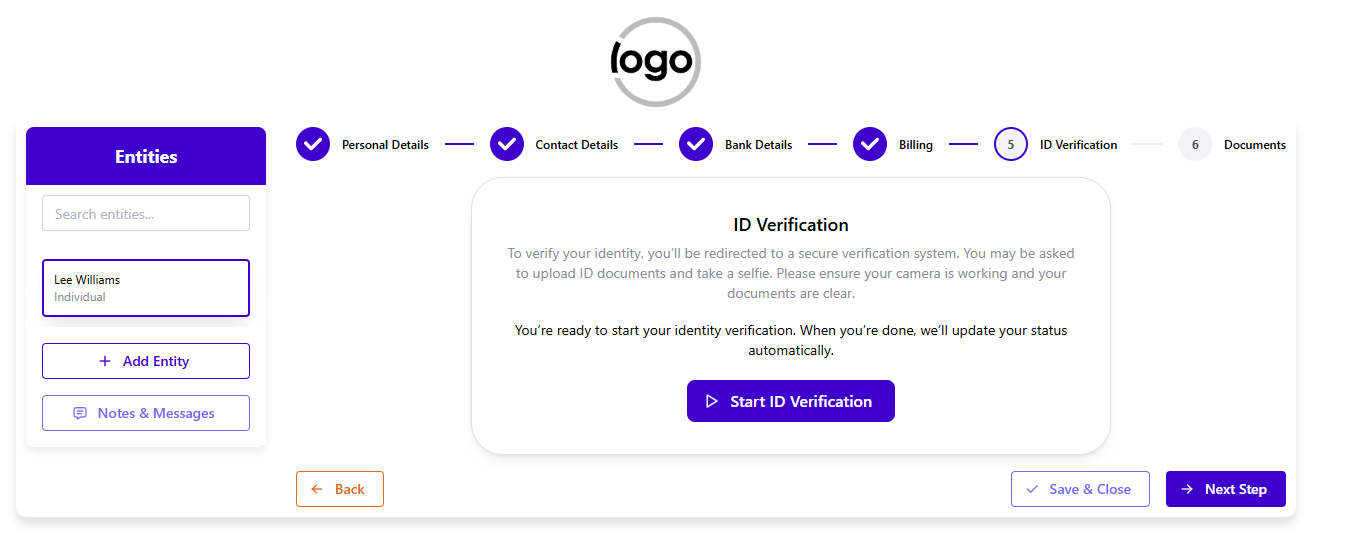This screenshot has height=542, width=1357.
Task: Click the logo at the top
Action: pos(655,62)
